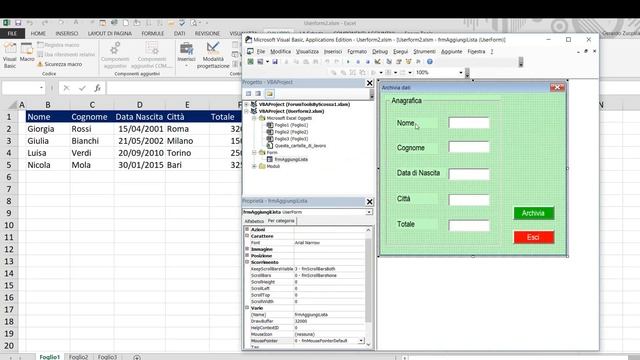Close the Proprietà panel with X

pos(369,202)
